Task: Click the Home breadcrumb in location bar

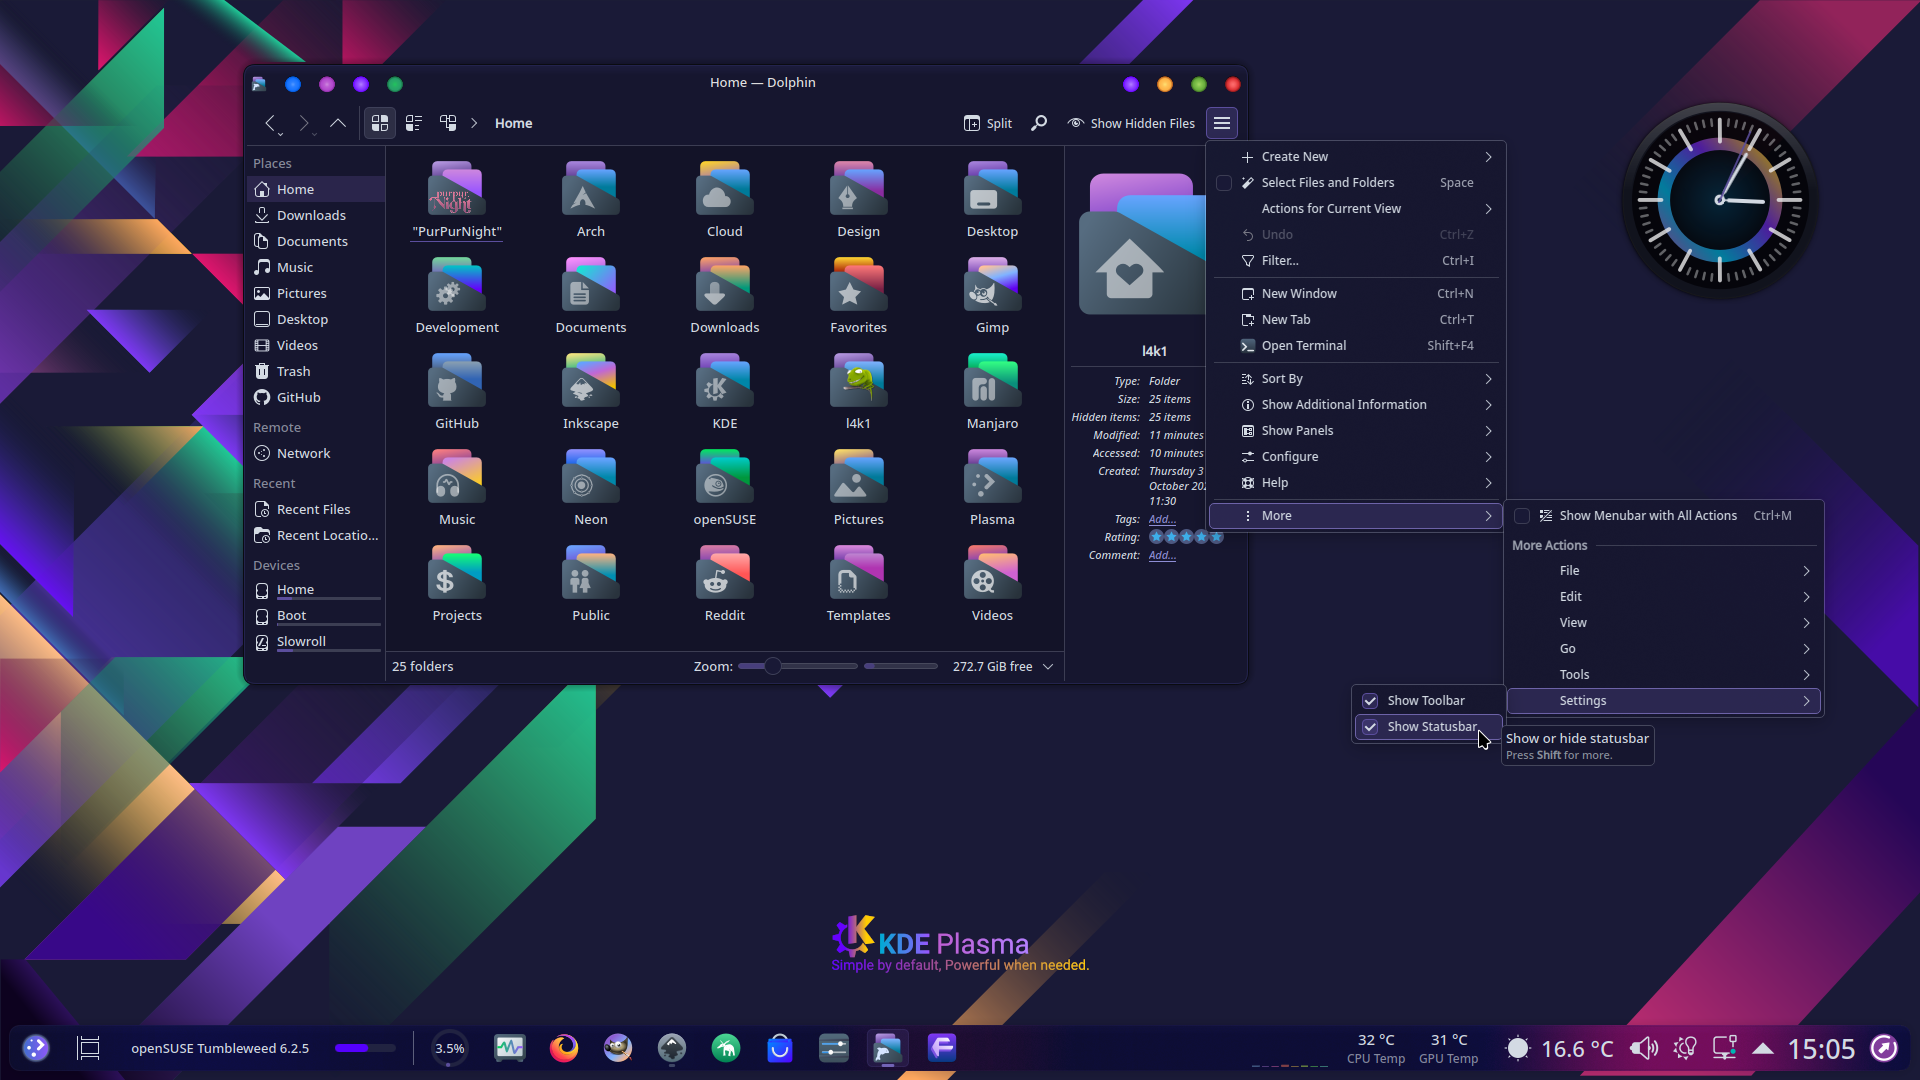Action: [513, 123]
